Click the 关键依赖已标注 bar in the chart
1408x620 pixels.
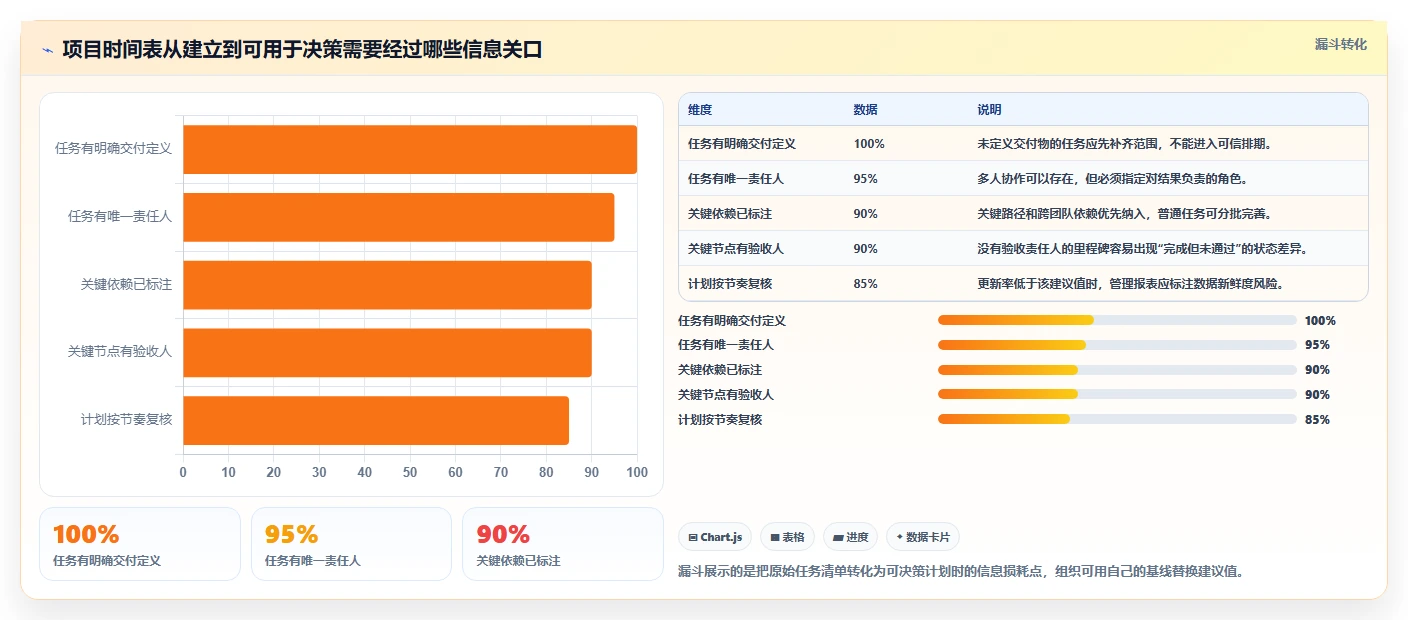tap(387, 285)
